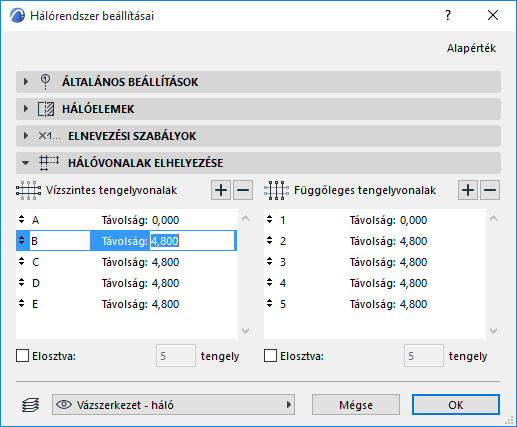This screenshot has height=427, width=517.
Task: Click the HÁLÓELEMEK grid elements icon
Action: [46, 109]
